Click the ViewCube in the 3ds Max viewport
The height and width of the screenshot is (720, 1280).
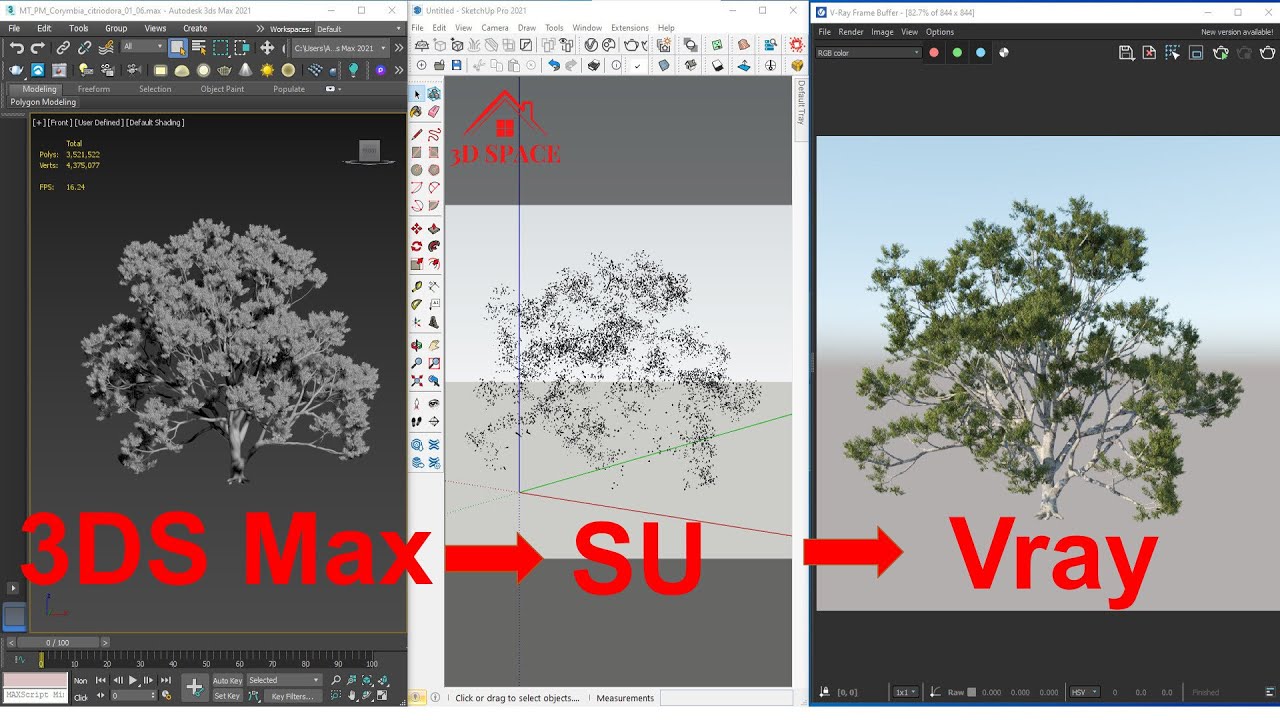[x=369, y=151]
